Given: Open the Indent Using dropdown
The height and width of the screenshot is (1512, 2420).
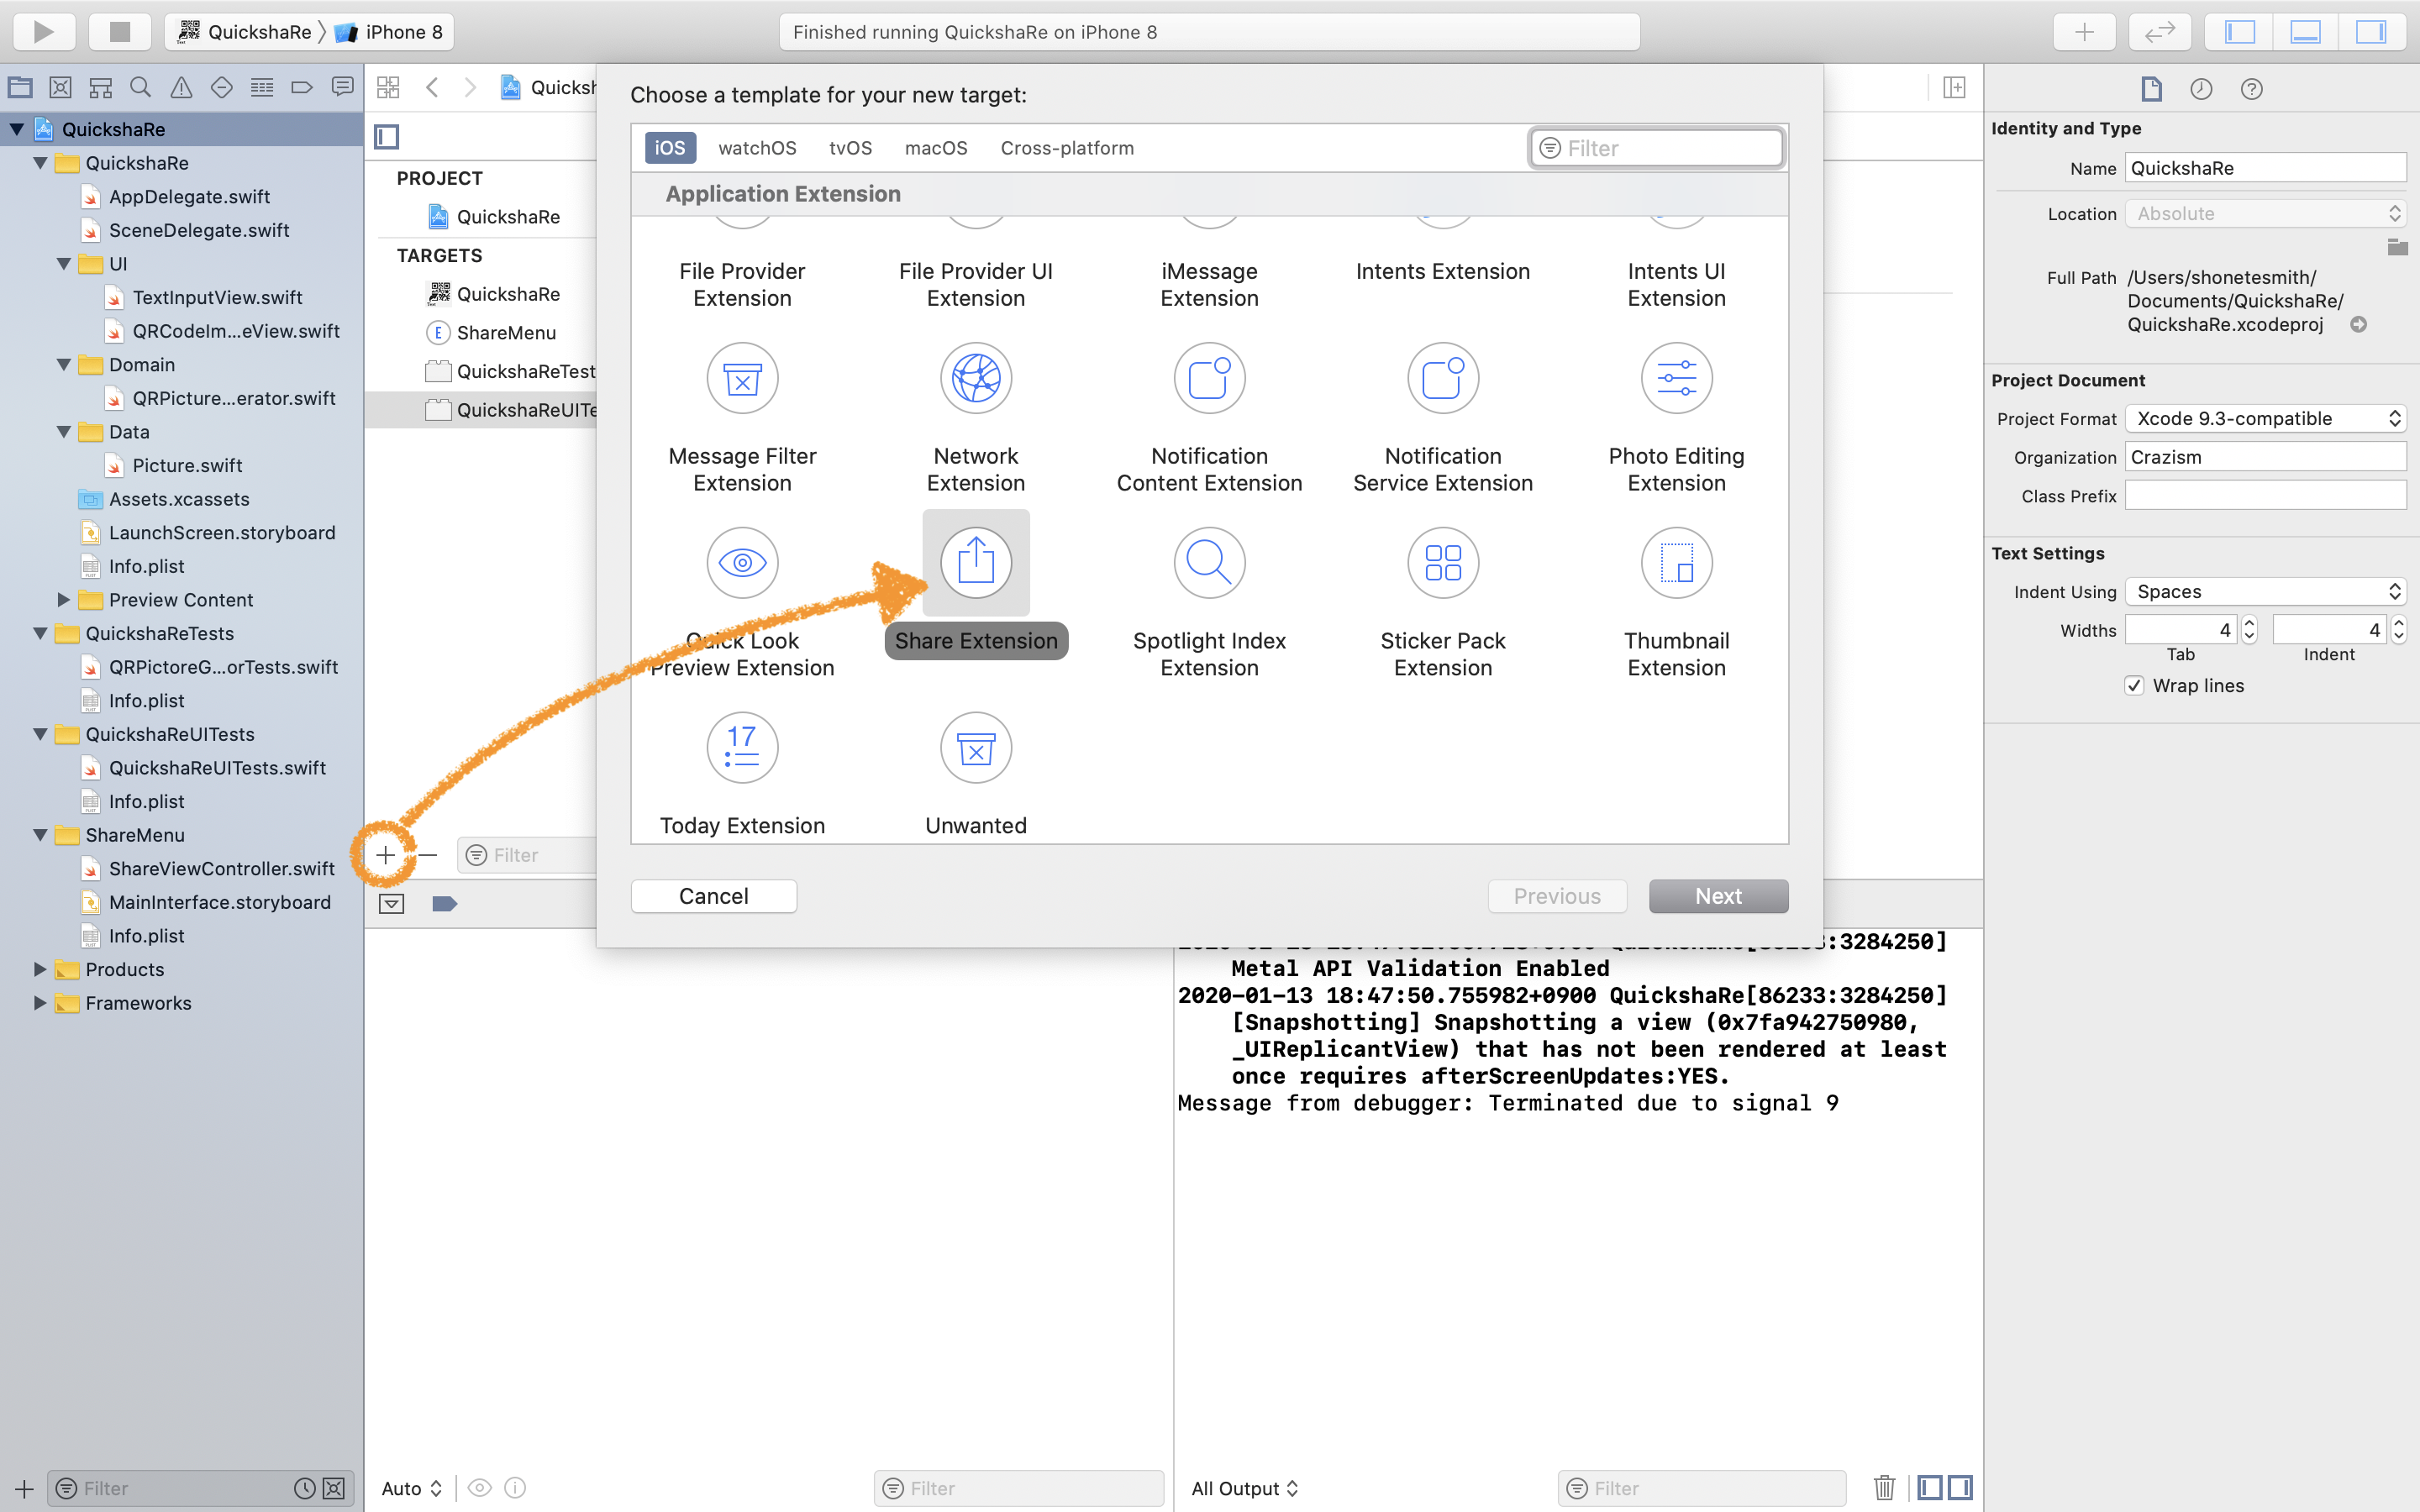Looking at the screenshot, I should pos(2265,591).
